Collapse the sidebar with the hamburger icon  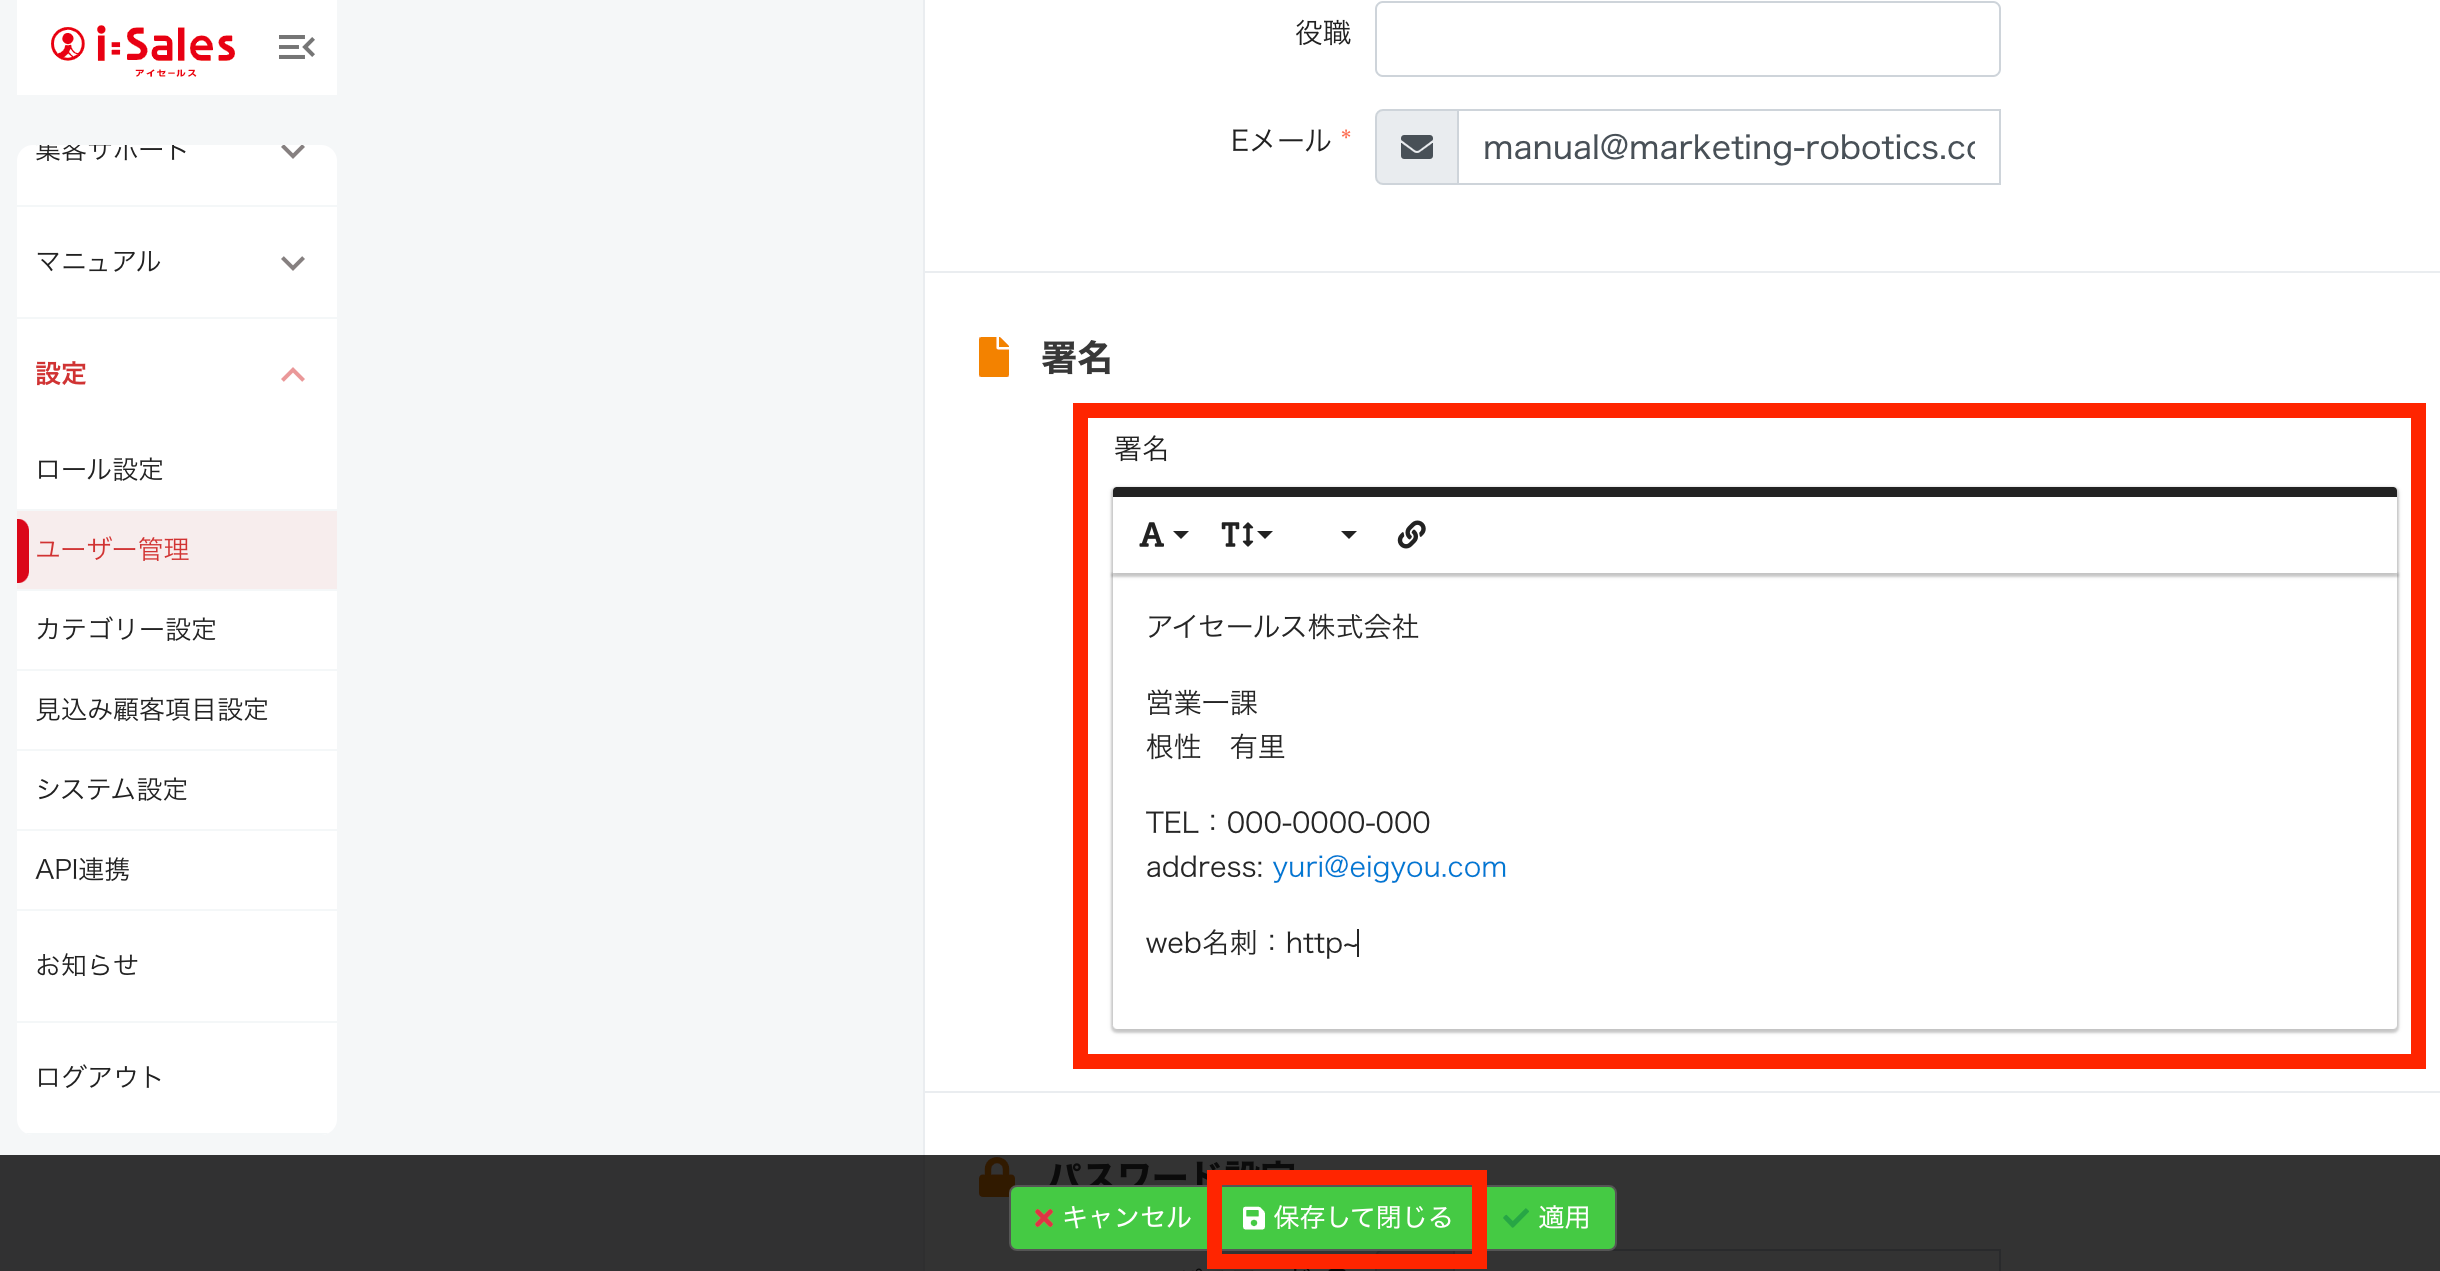pos(296,47)
